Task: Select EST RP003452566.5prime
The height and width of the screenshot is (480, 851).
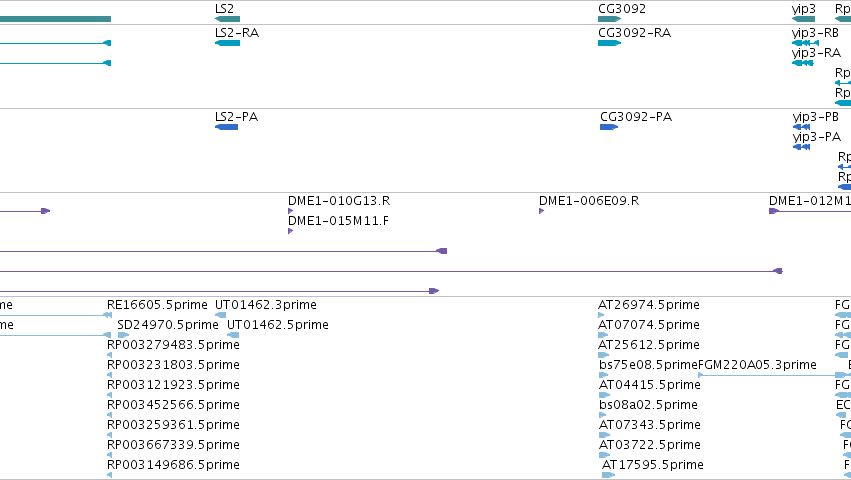Action: point(173,406)
